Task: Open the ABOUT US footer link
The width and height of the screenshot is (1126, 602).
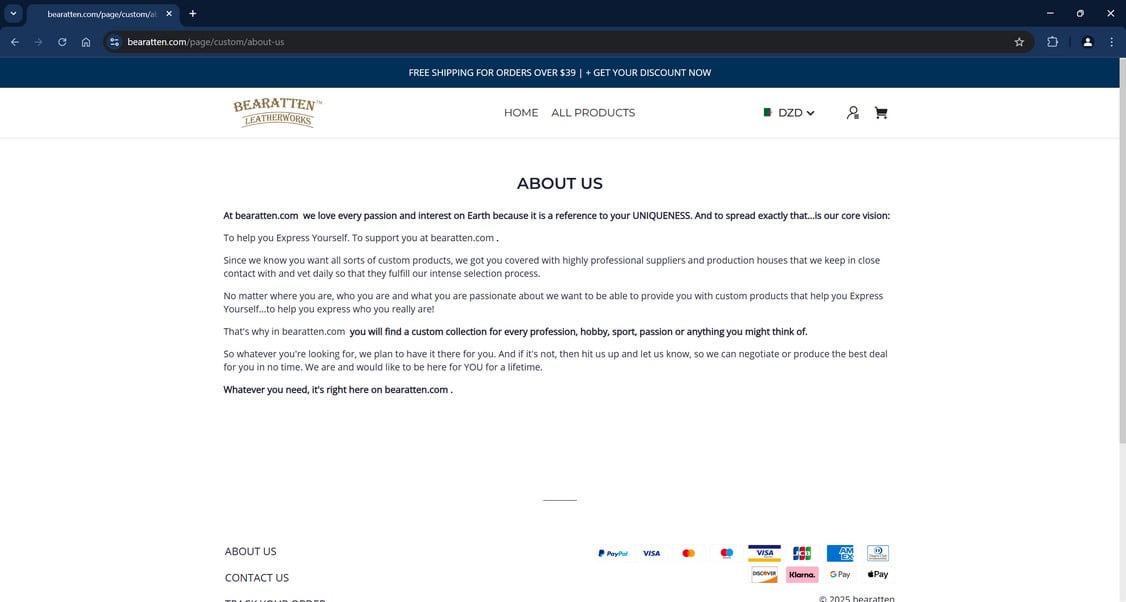Action: (251, 552)
